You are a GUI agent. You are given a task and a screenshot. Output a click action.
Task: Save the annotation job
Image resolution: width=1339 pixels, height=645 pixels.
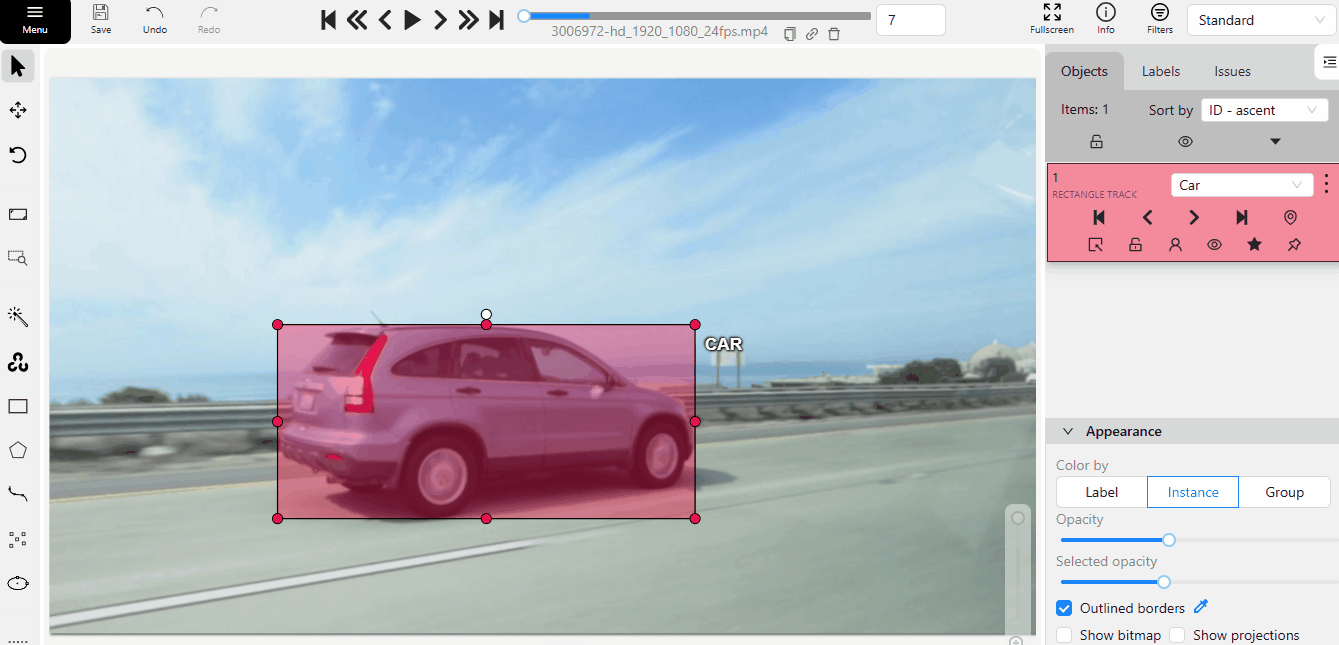[x=101, y=19]
